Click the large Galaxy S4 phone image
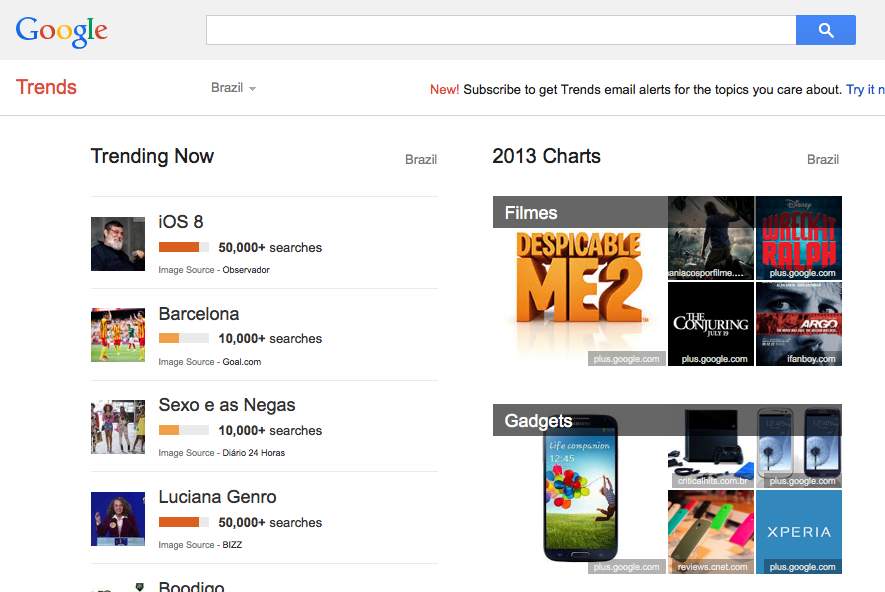 coord(580,489)
